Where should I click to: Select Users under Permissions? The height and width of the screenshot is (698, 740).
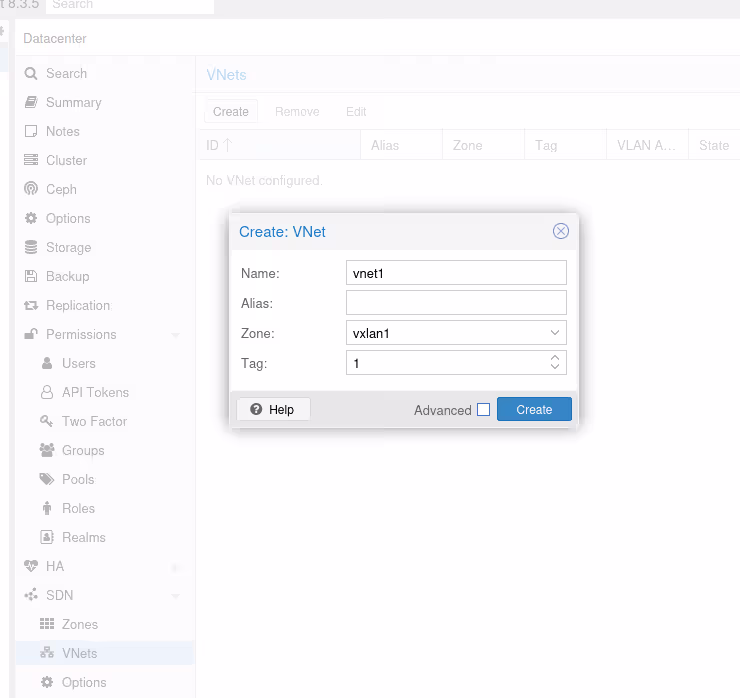point(79,363)
